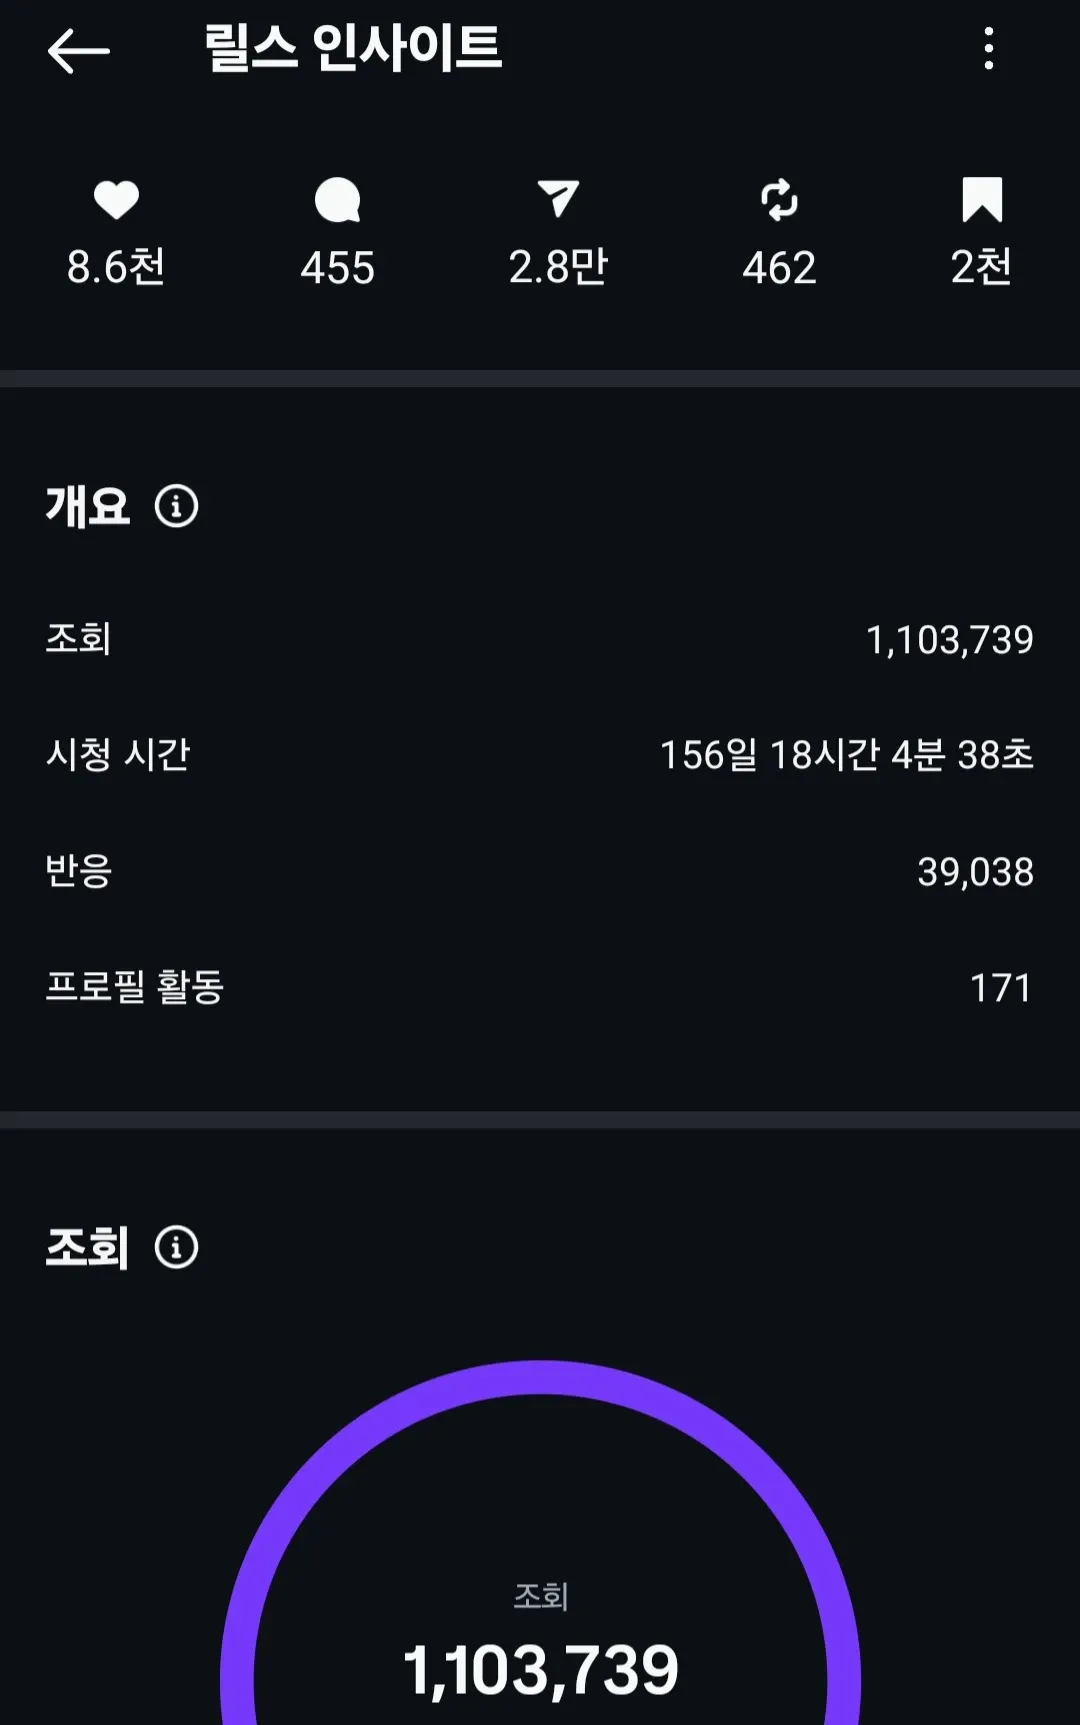This screenshot has width=1080, height=1725.
Task: Tap the comment bubble icon
Action: [x=337, y=200]
